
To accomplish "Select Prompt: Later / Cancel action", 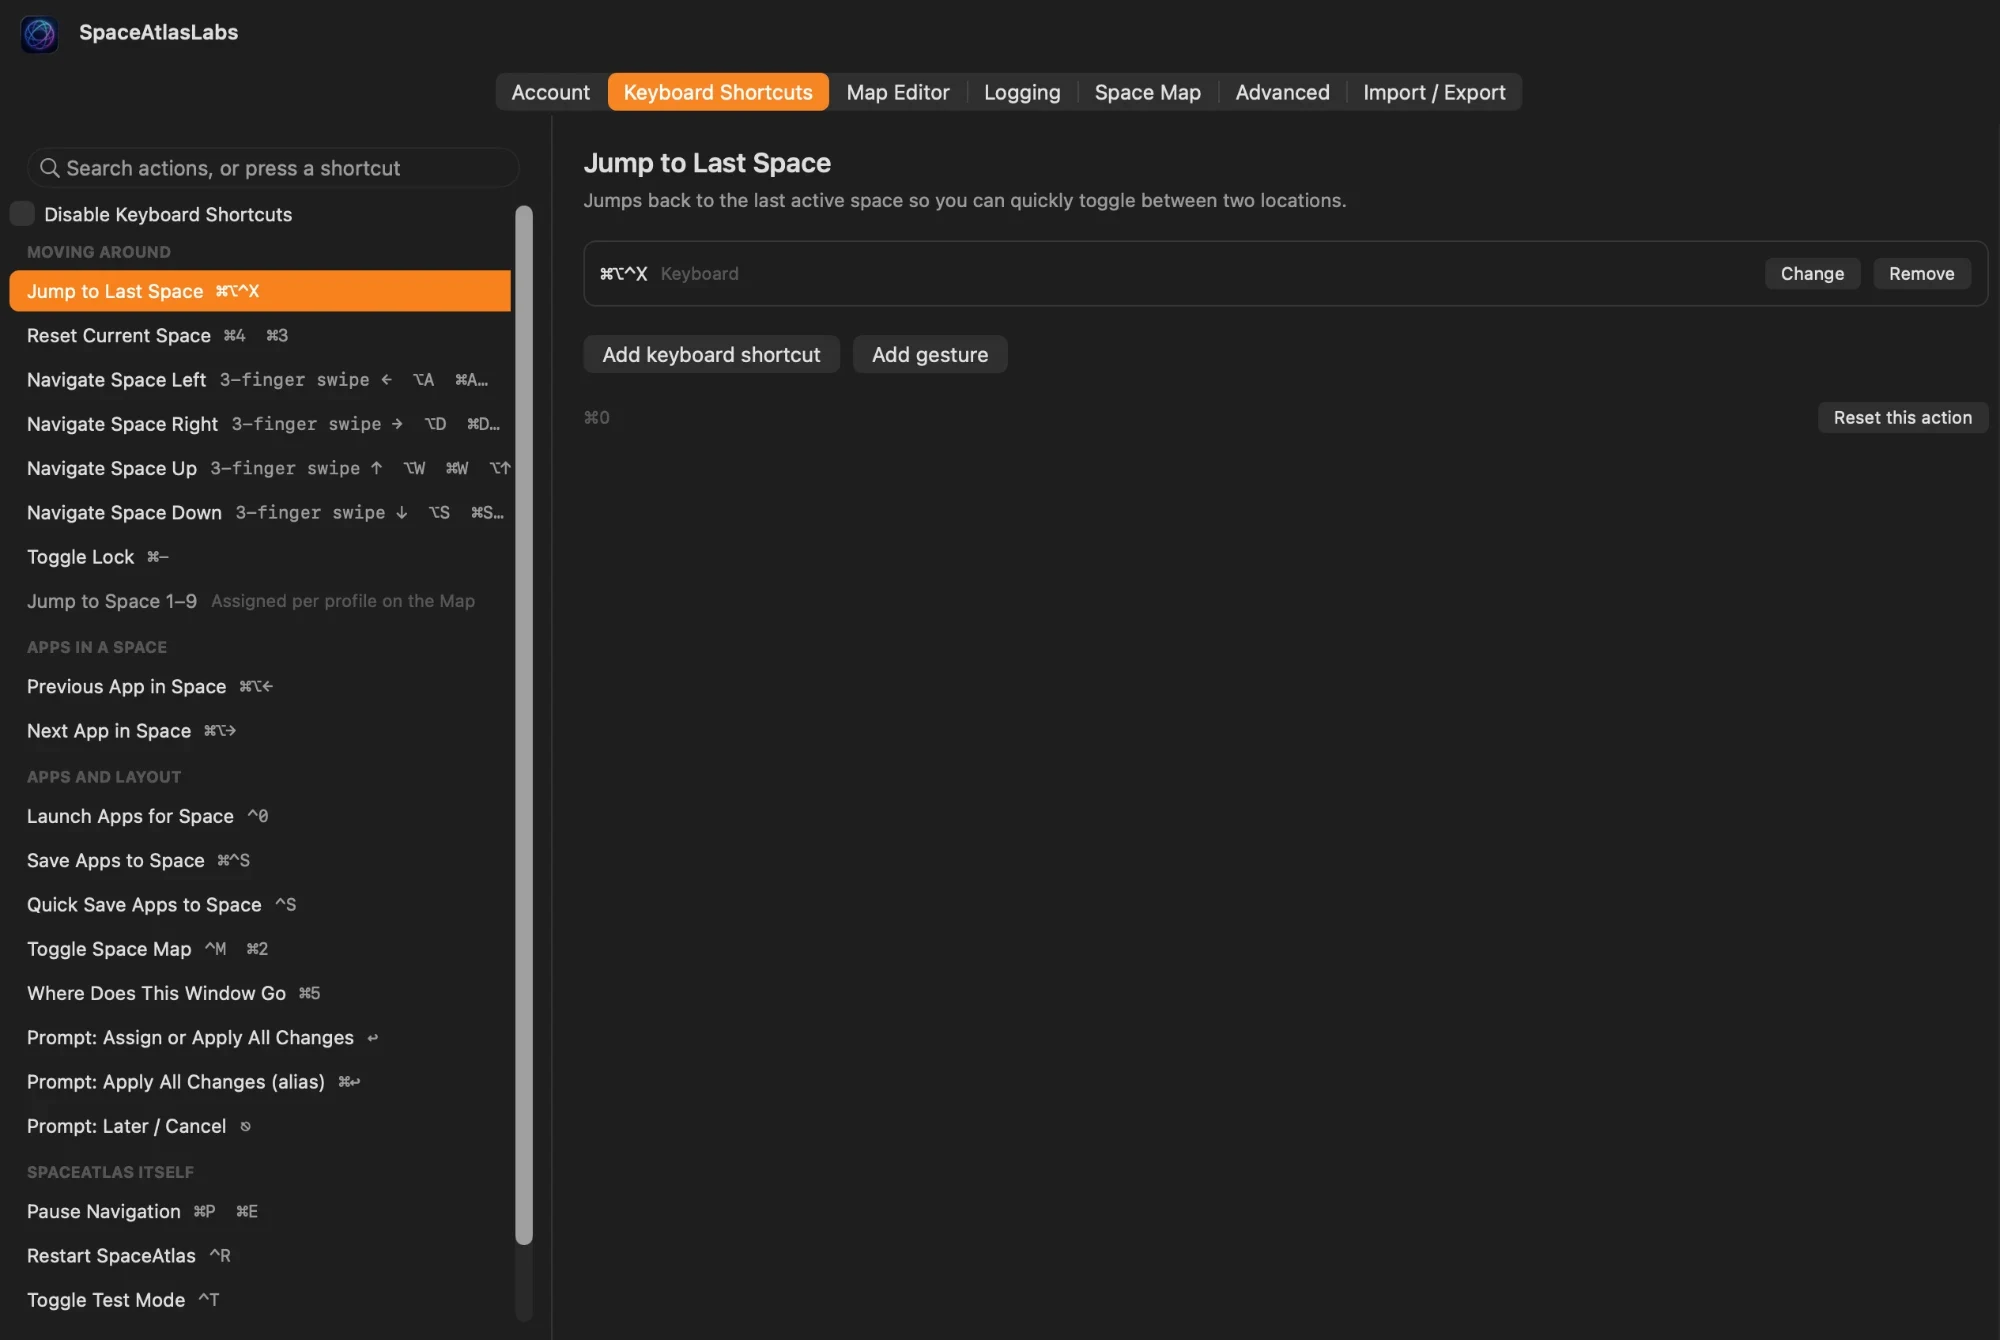I will point(260,1125).
